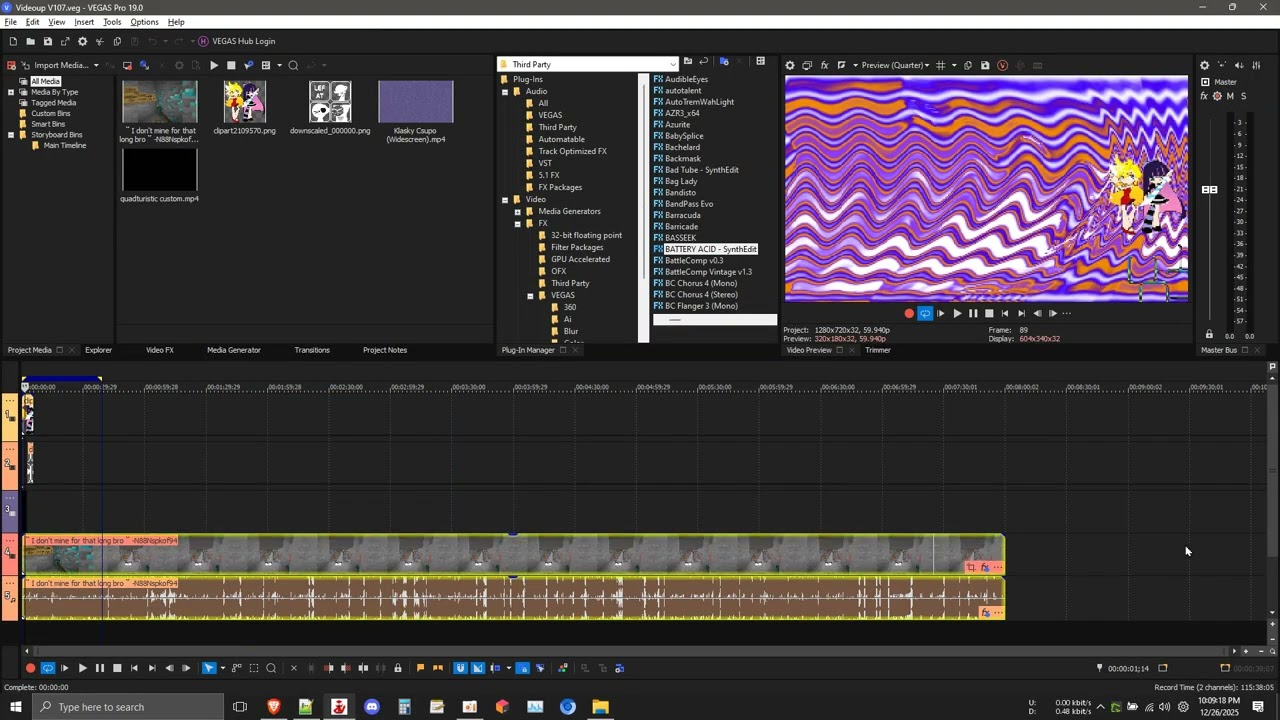This screenshot has height=720, width=1280.
Task: Solo the Master bus with S button
Action: coord(1244,96)
